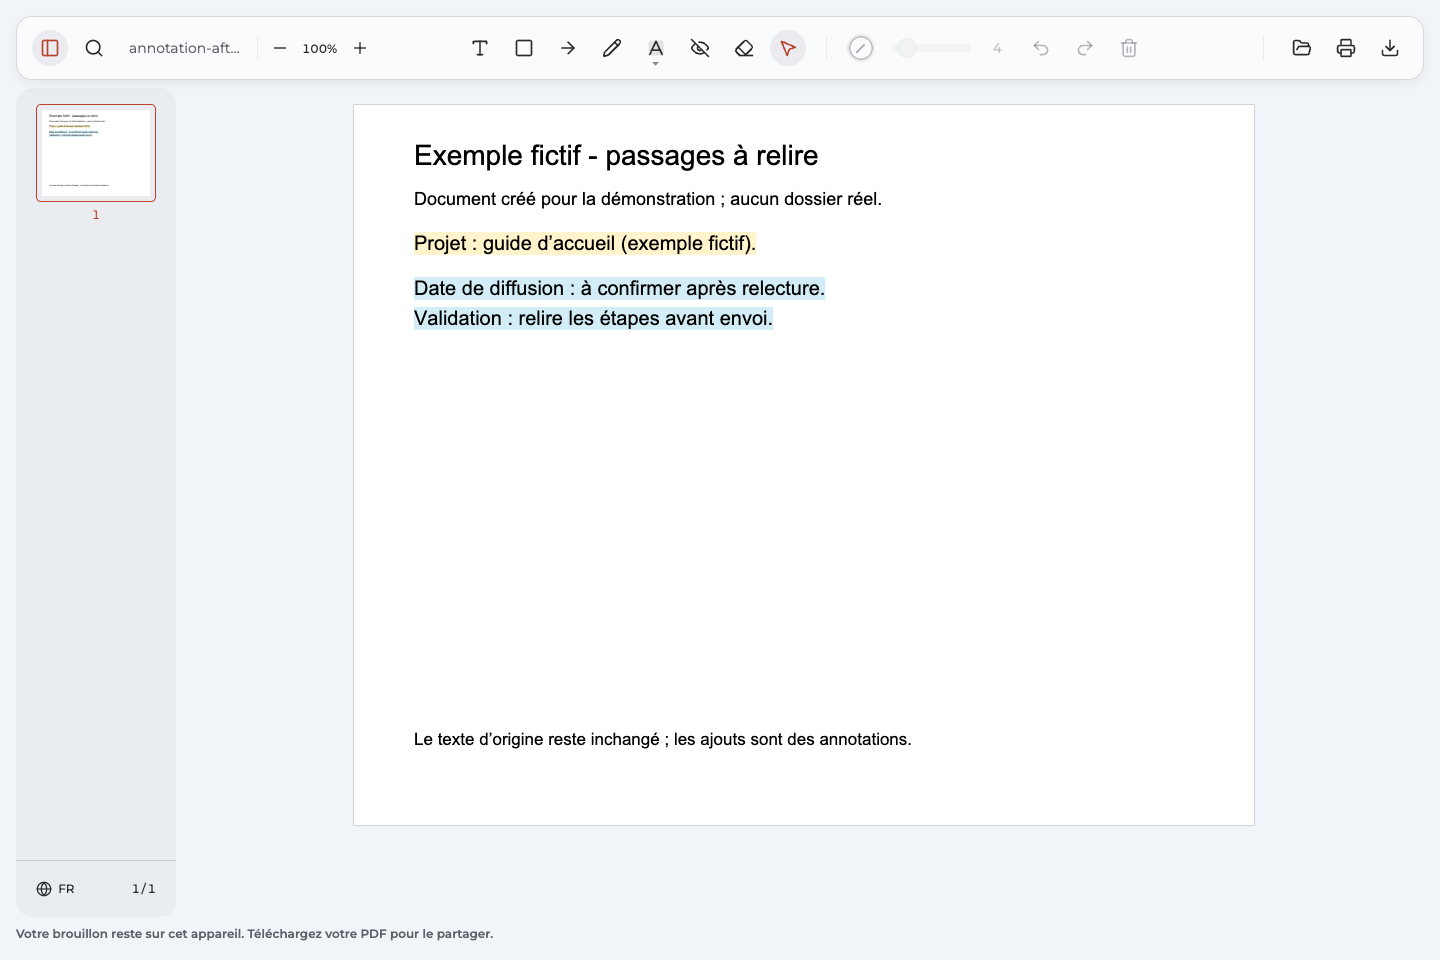
Task: Download the annotated PDF
Action: (x=1390, y=48)
